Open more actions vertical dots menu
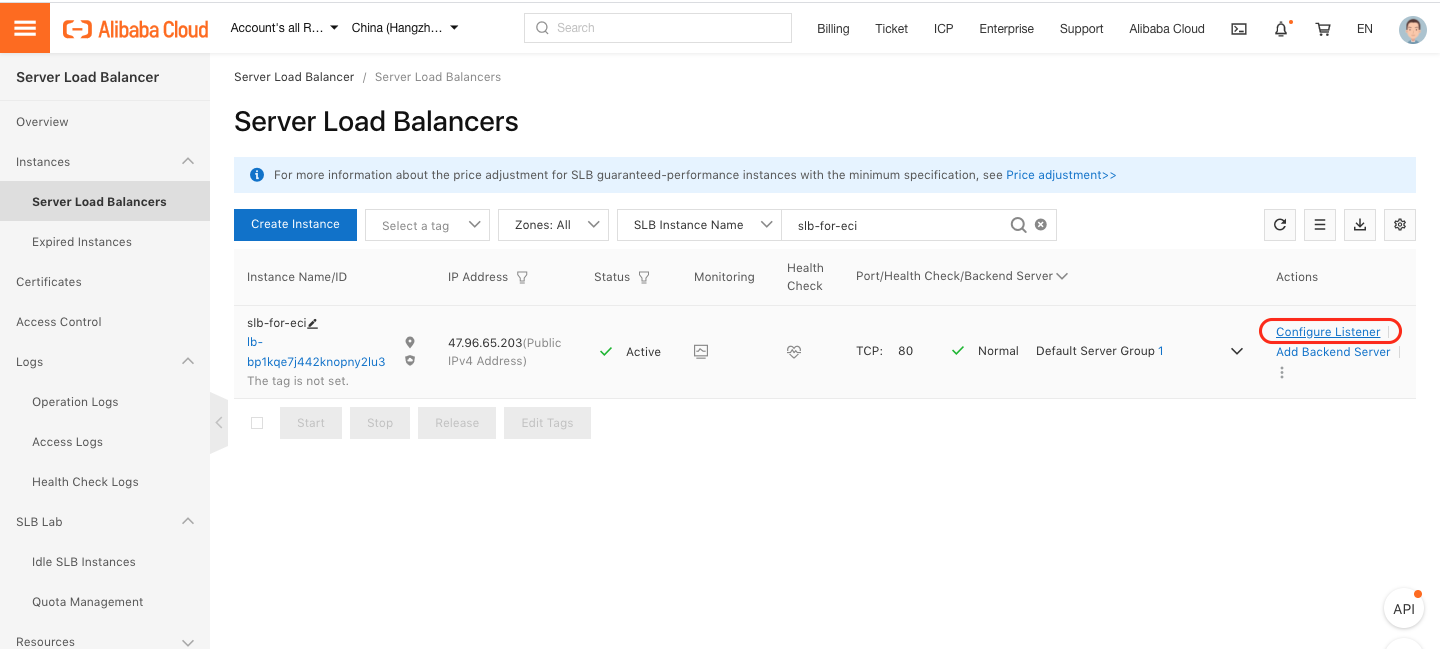The height and width of the screenshot is (649, 1440). (1282, 373)
